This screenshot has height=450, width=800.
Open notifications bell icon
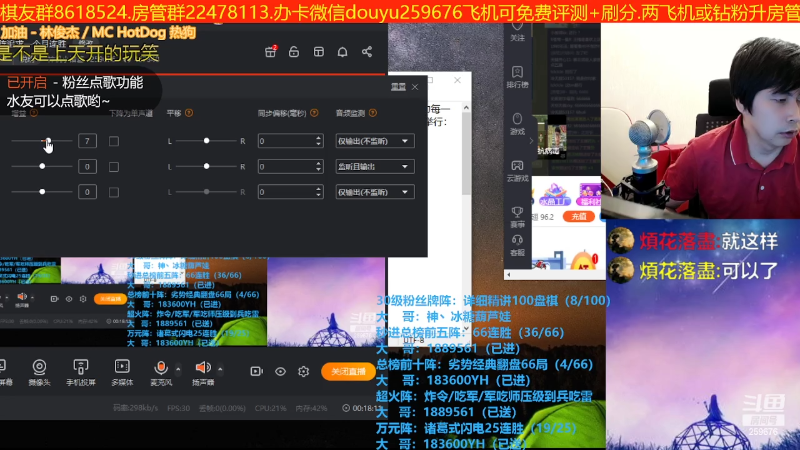coord(342,52)
